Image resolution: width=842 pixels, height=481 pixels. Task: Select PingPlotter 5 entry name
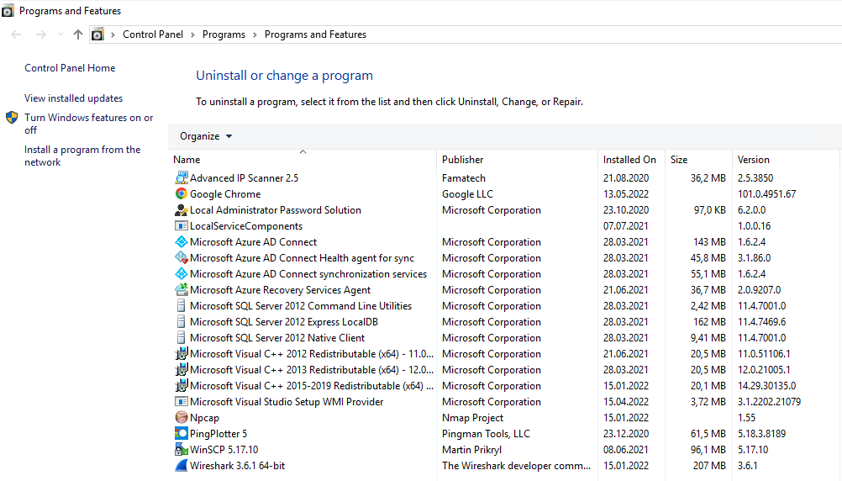pos(219,434)
